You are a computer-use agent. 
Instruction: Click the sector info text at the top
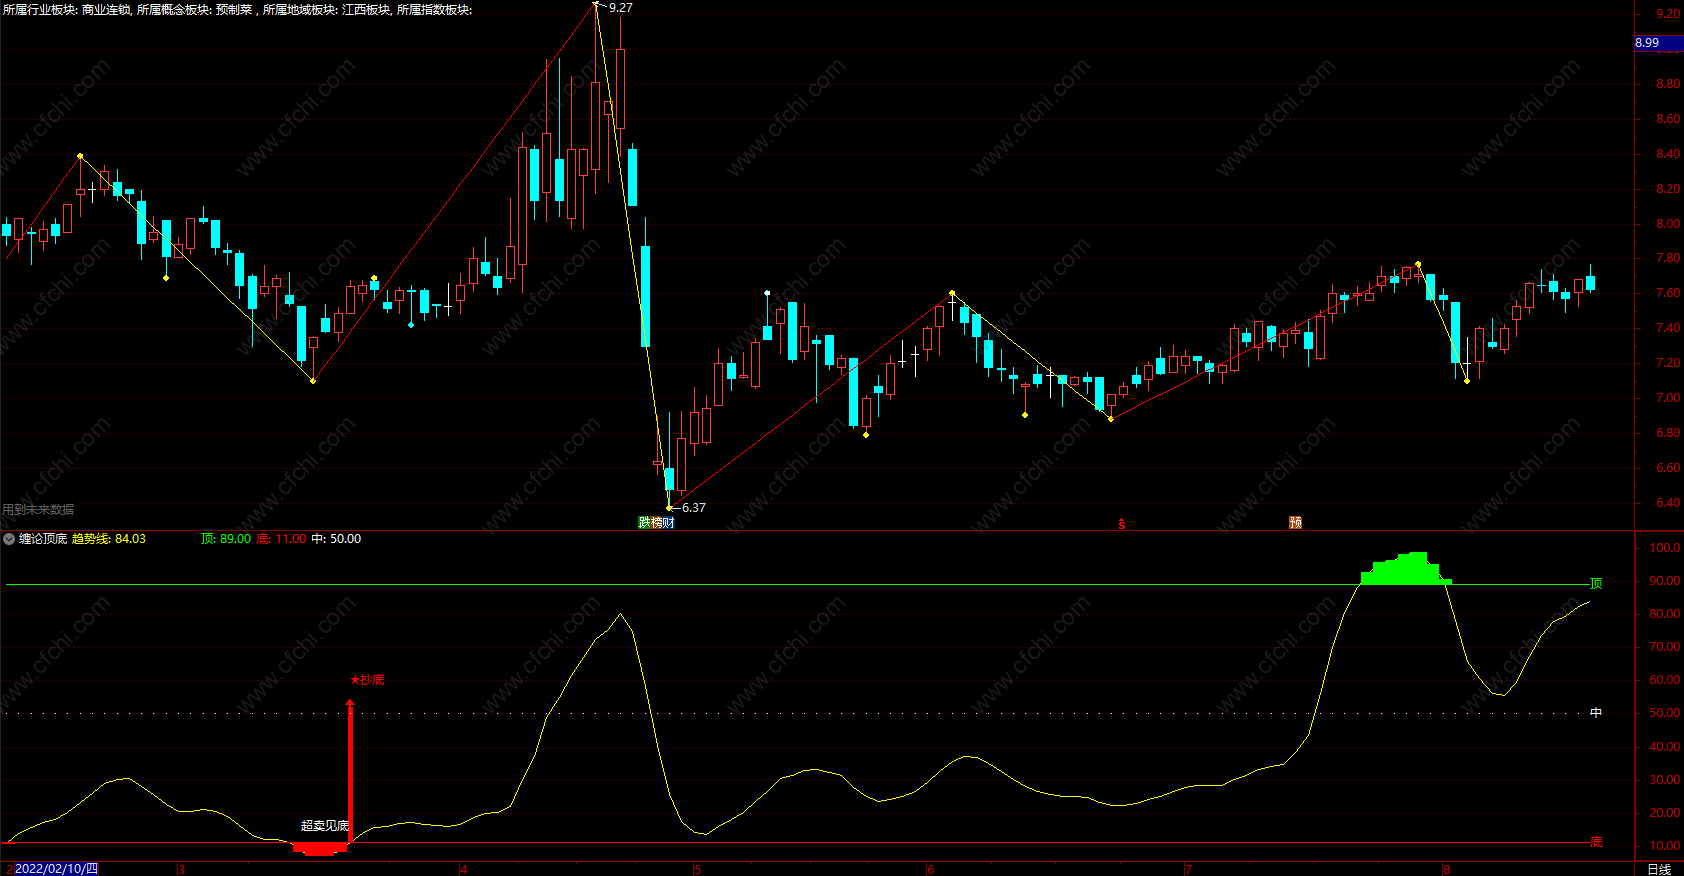pyautogui.click(x=237, y=9)
